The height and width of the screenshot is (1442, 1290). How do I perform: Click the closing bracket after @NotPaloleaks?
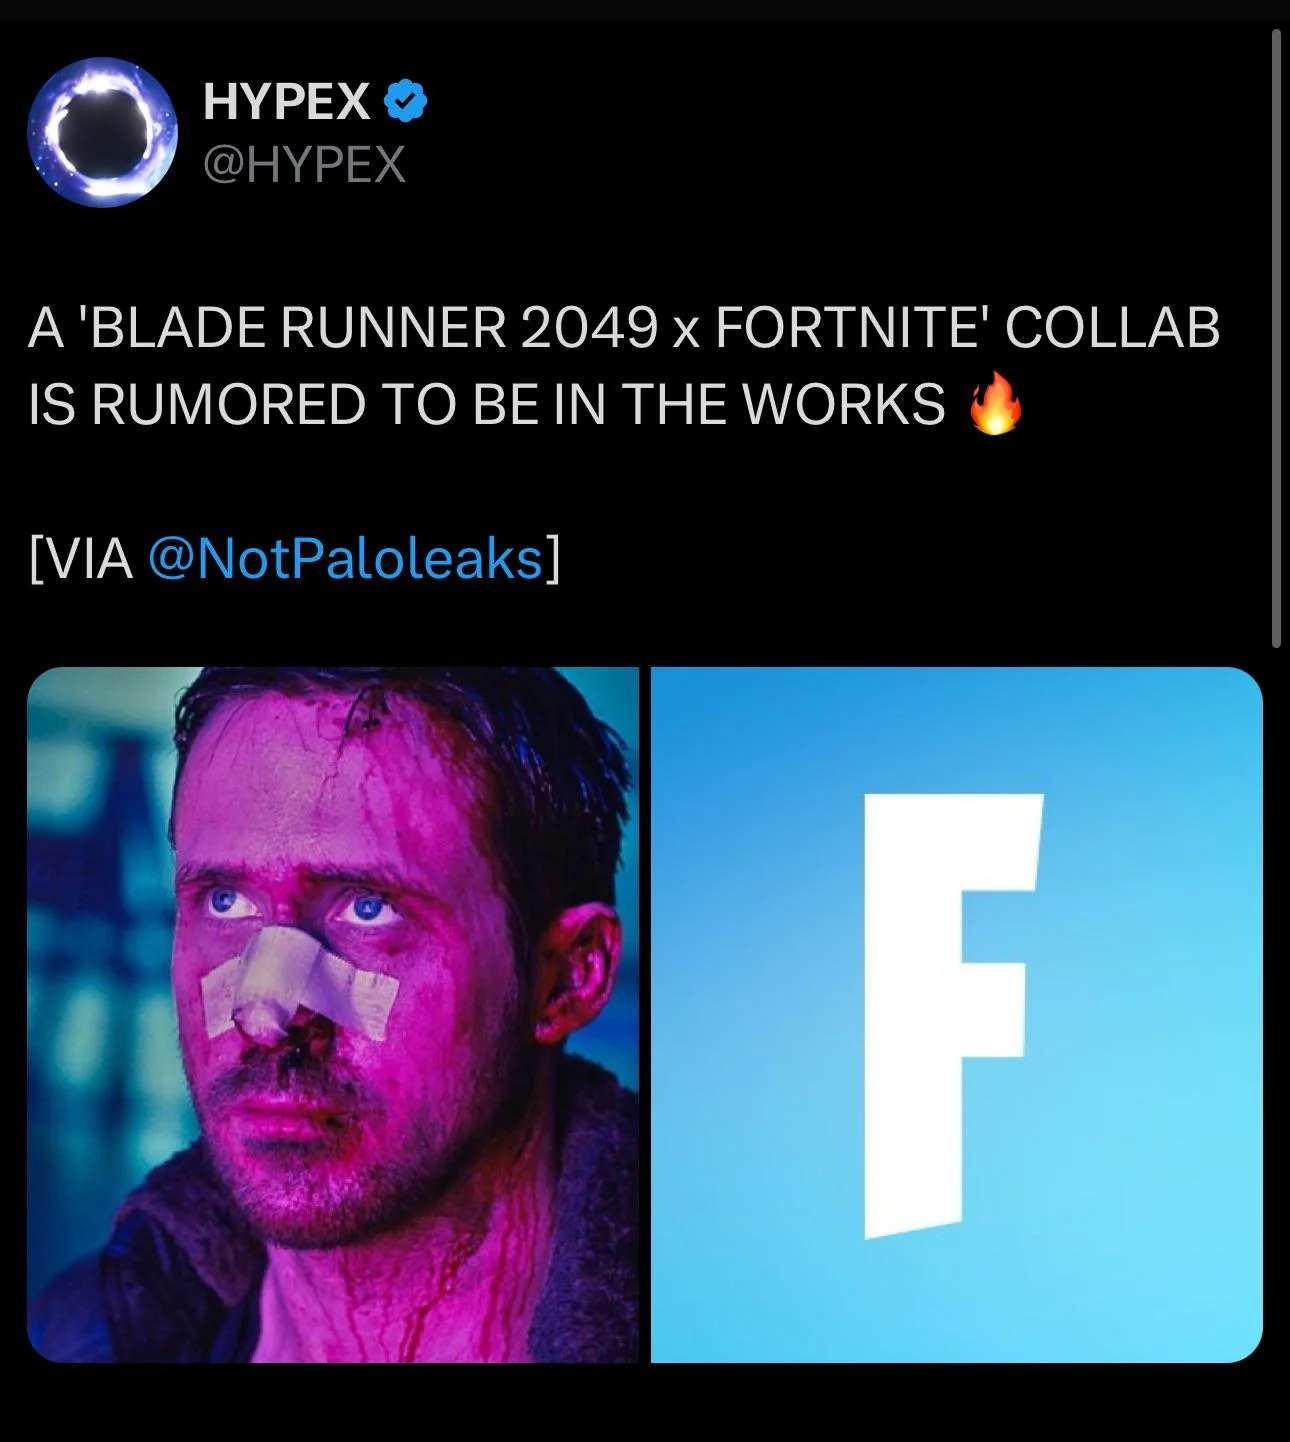tap(552, 558)
